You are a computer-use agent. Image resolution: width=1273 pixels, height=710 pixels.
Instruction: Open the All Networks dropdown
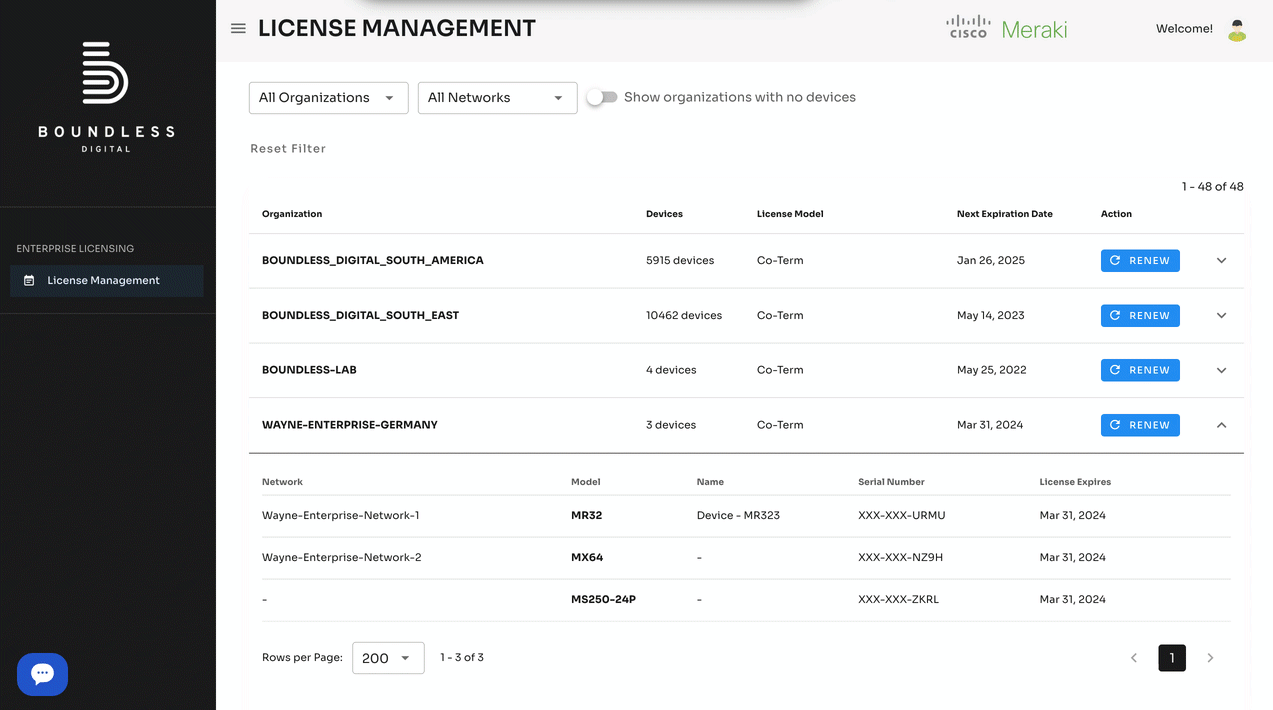(x=497, y=97)
